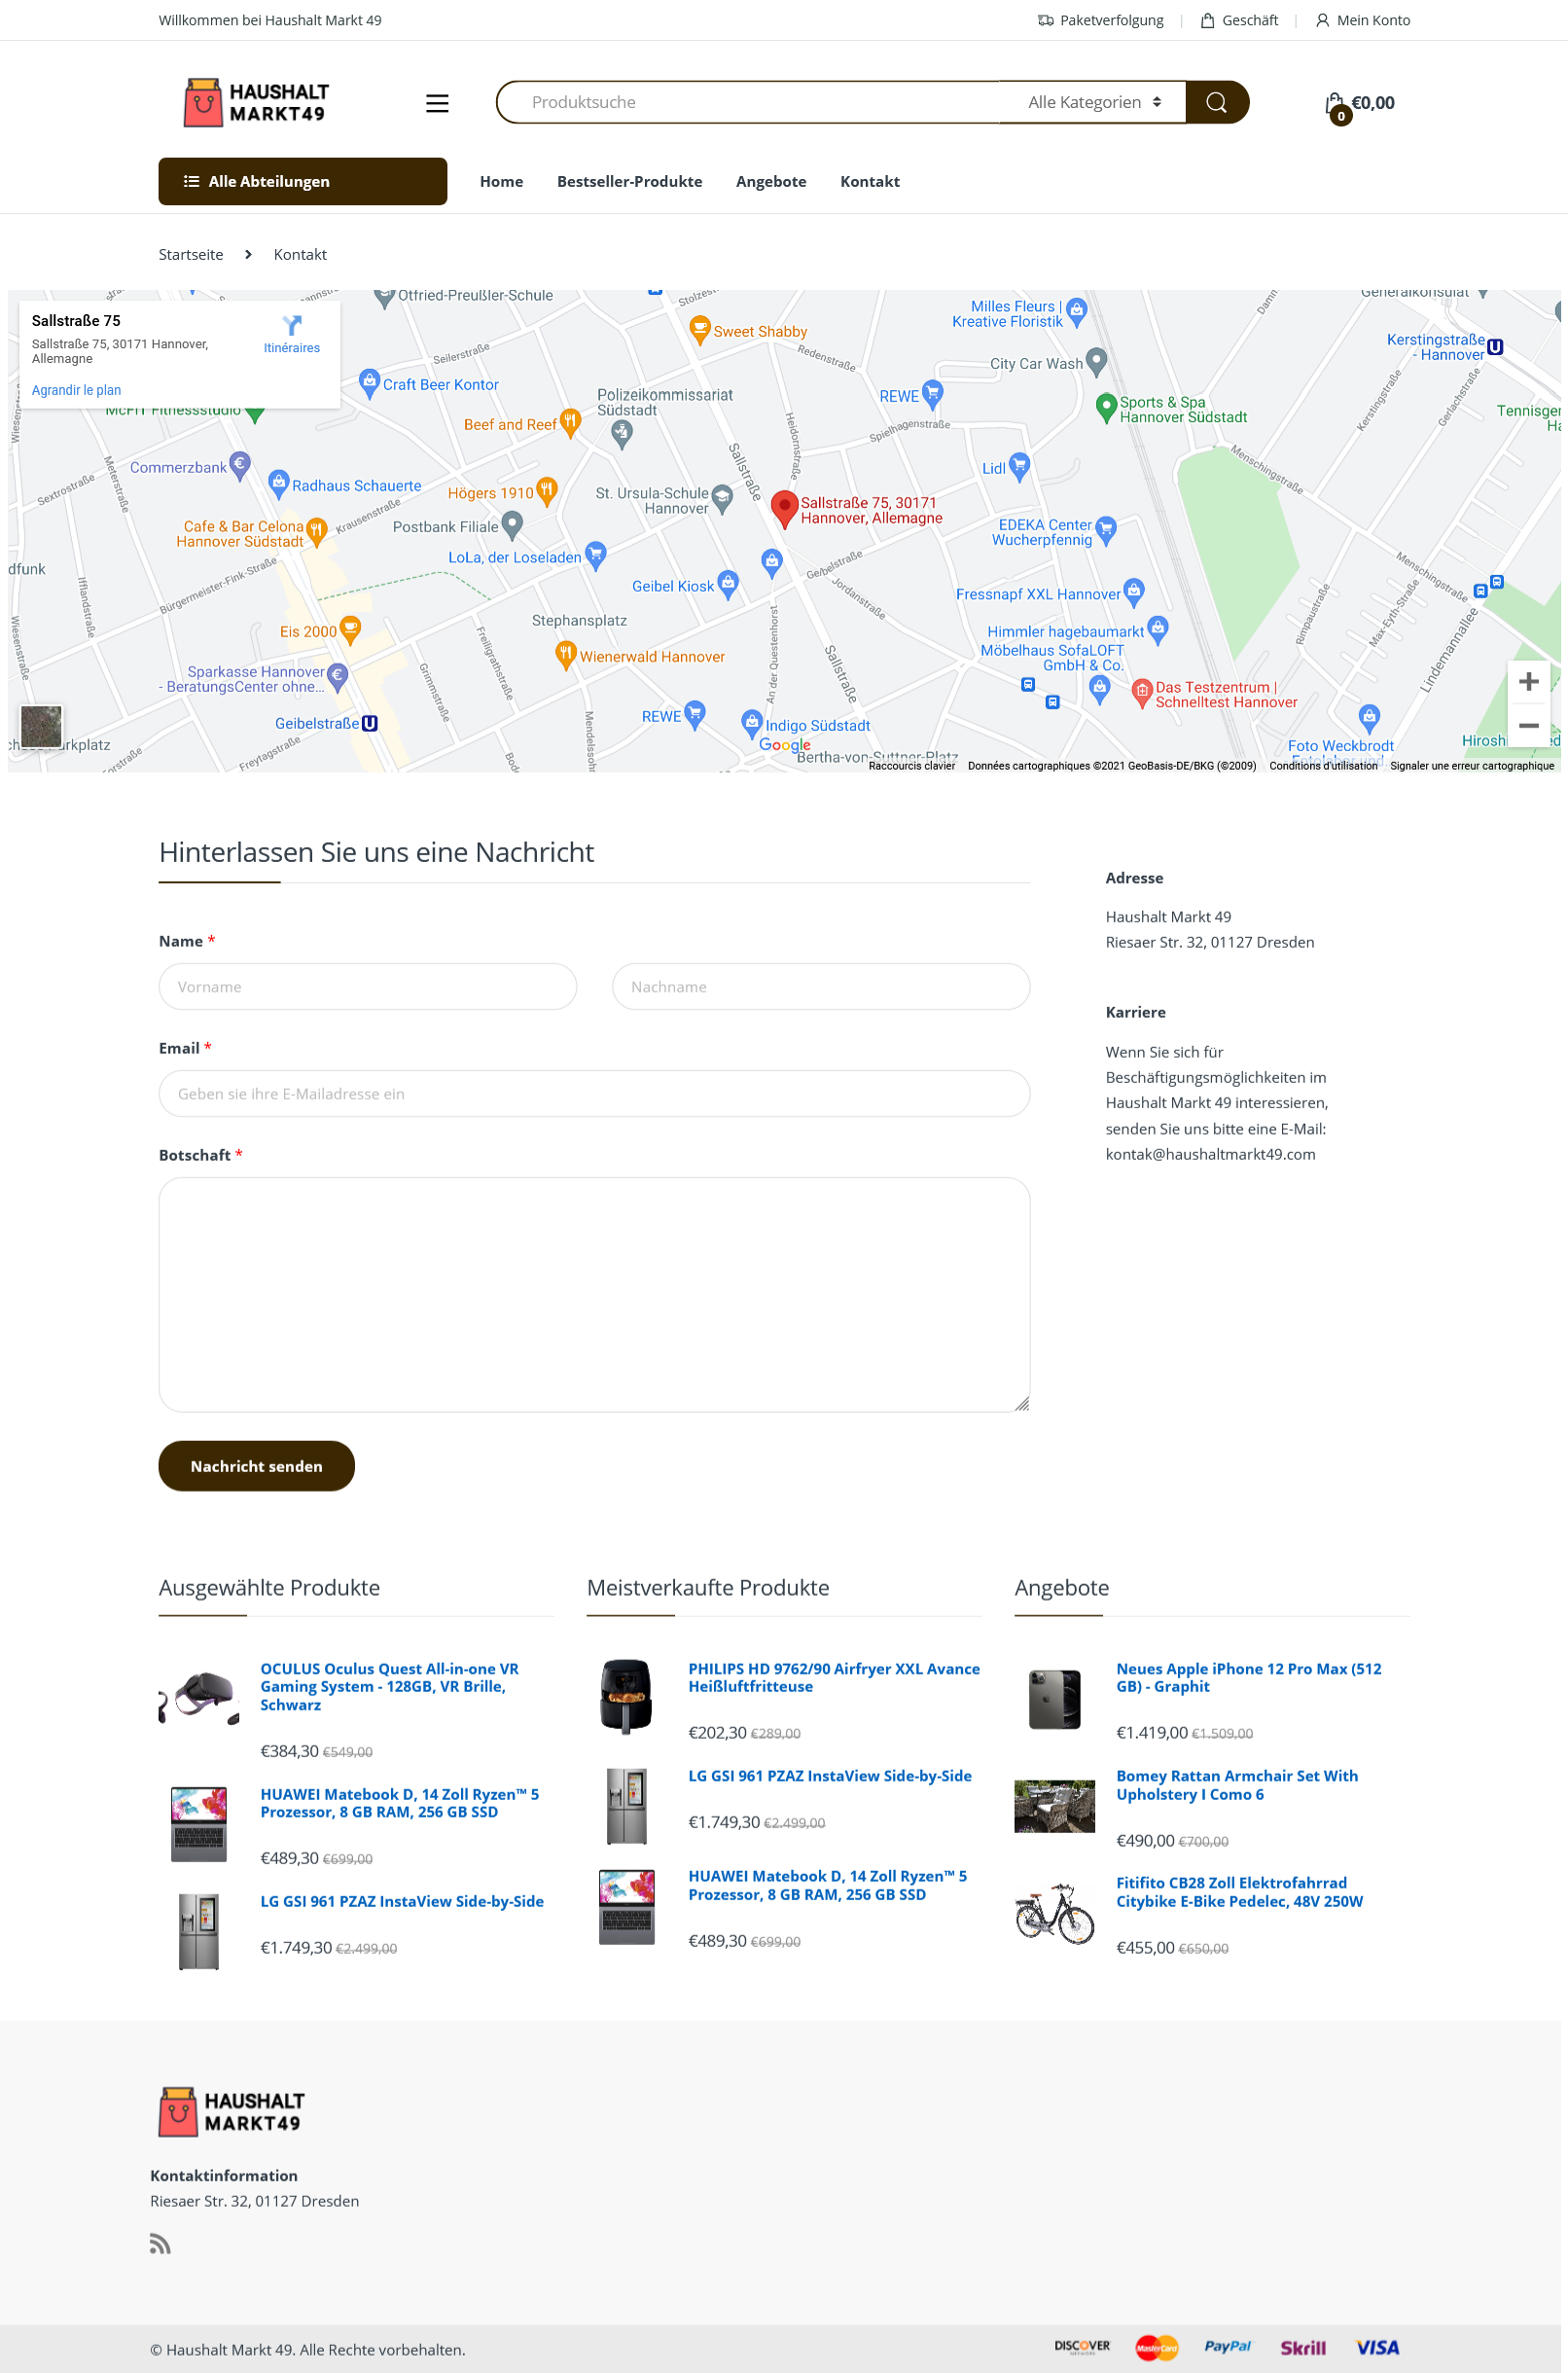Click the Nachricht senden button

point(256,1465)
